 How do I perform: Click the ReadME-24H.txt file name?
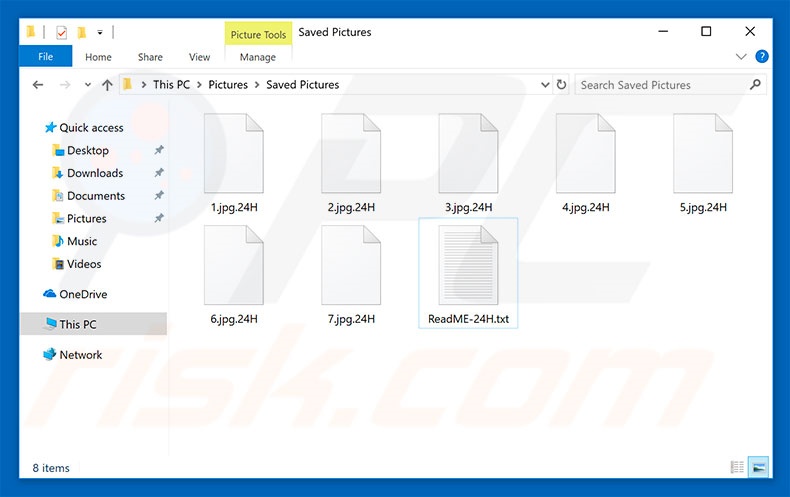click(x=469, y=319)
